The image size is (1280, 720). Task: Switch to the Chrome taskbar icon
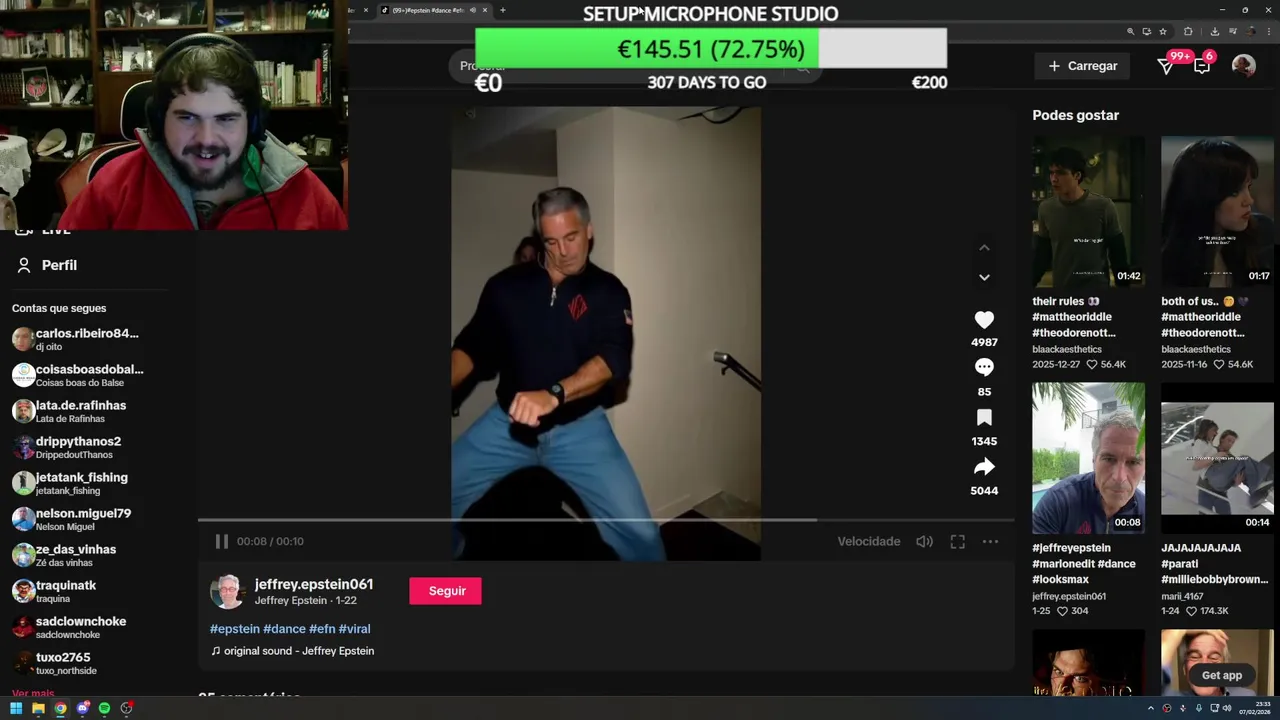click(x=60, y=708)
